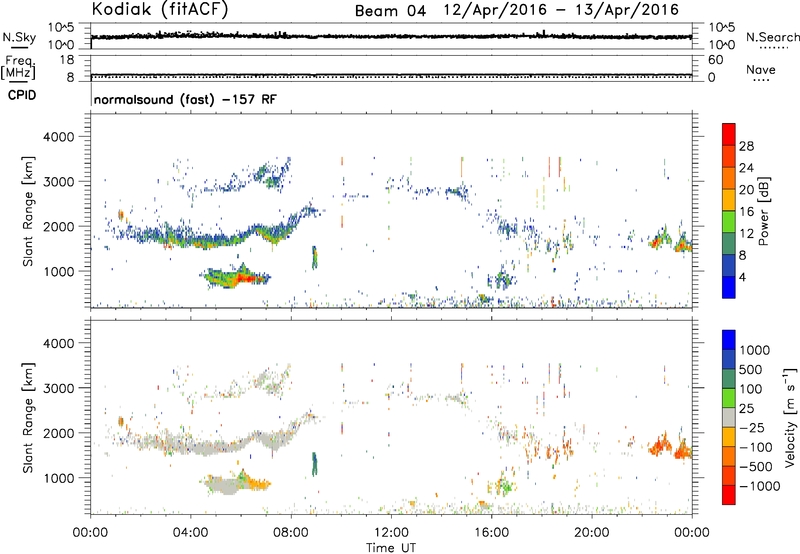This screenshot has width=800, height=554.
Task: Pick the light green Velocity segment between 100 and 25
Action: click(729, 398)
